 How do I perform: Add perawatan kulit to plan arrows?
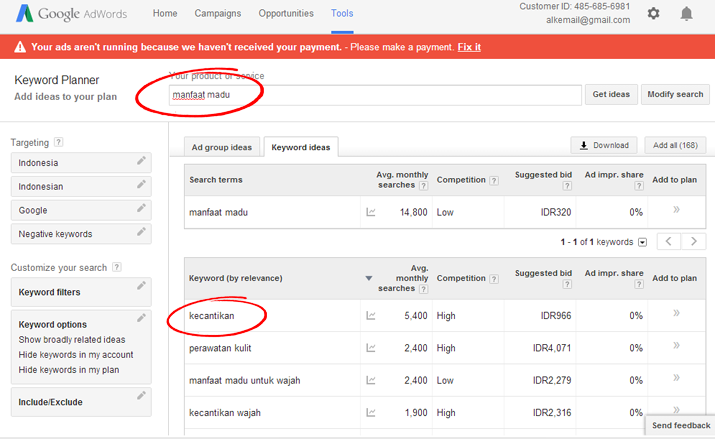pyautogui.click(x=676, y=346)
